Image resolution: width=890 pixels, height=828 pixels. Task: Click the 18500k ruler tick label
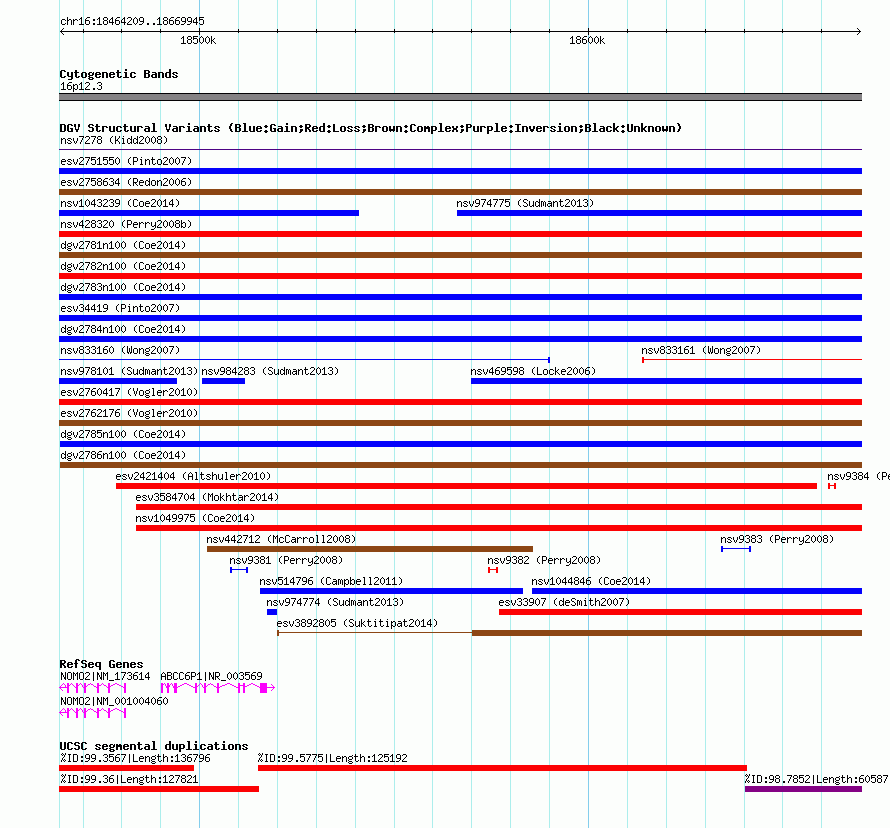click(198, 40)
